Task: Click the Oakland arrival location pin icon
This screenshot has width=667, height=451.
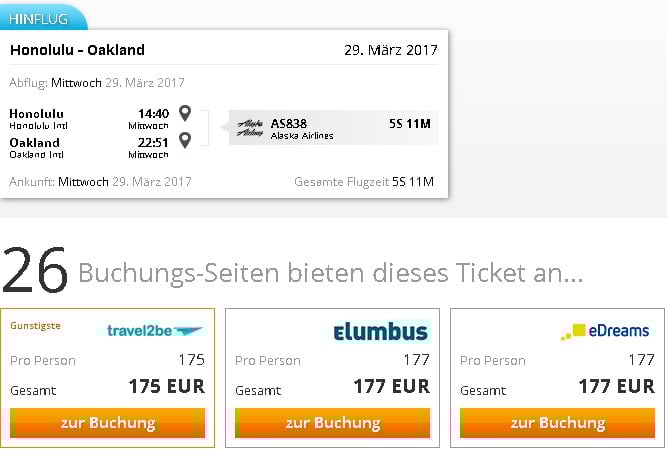Action: [185, 141]
